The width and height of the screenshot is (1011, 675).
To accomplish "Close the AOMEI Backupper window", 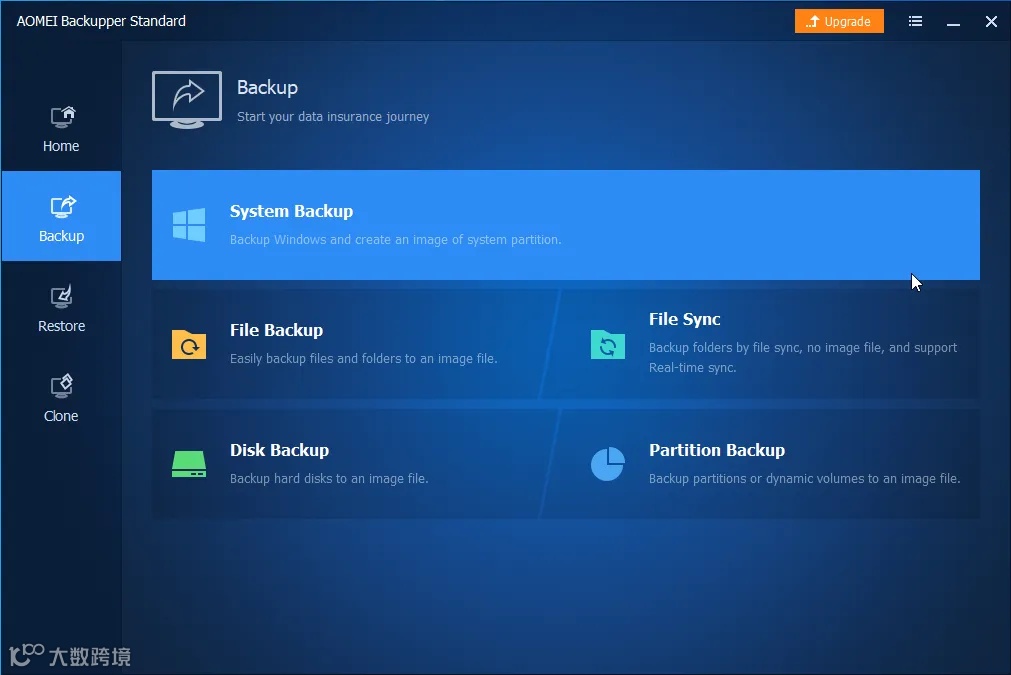I will (991, 21).
